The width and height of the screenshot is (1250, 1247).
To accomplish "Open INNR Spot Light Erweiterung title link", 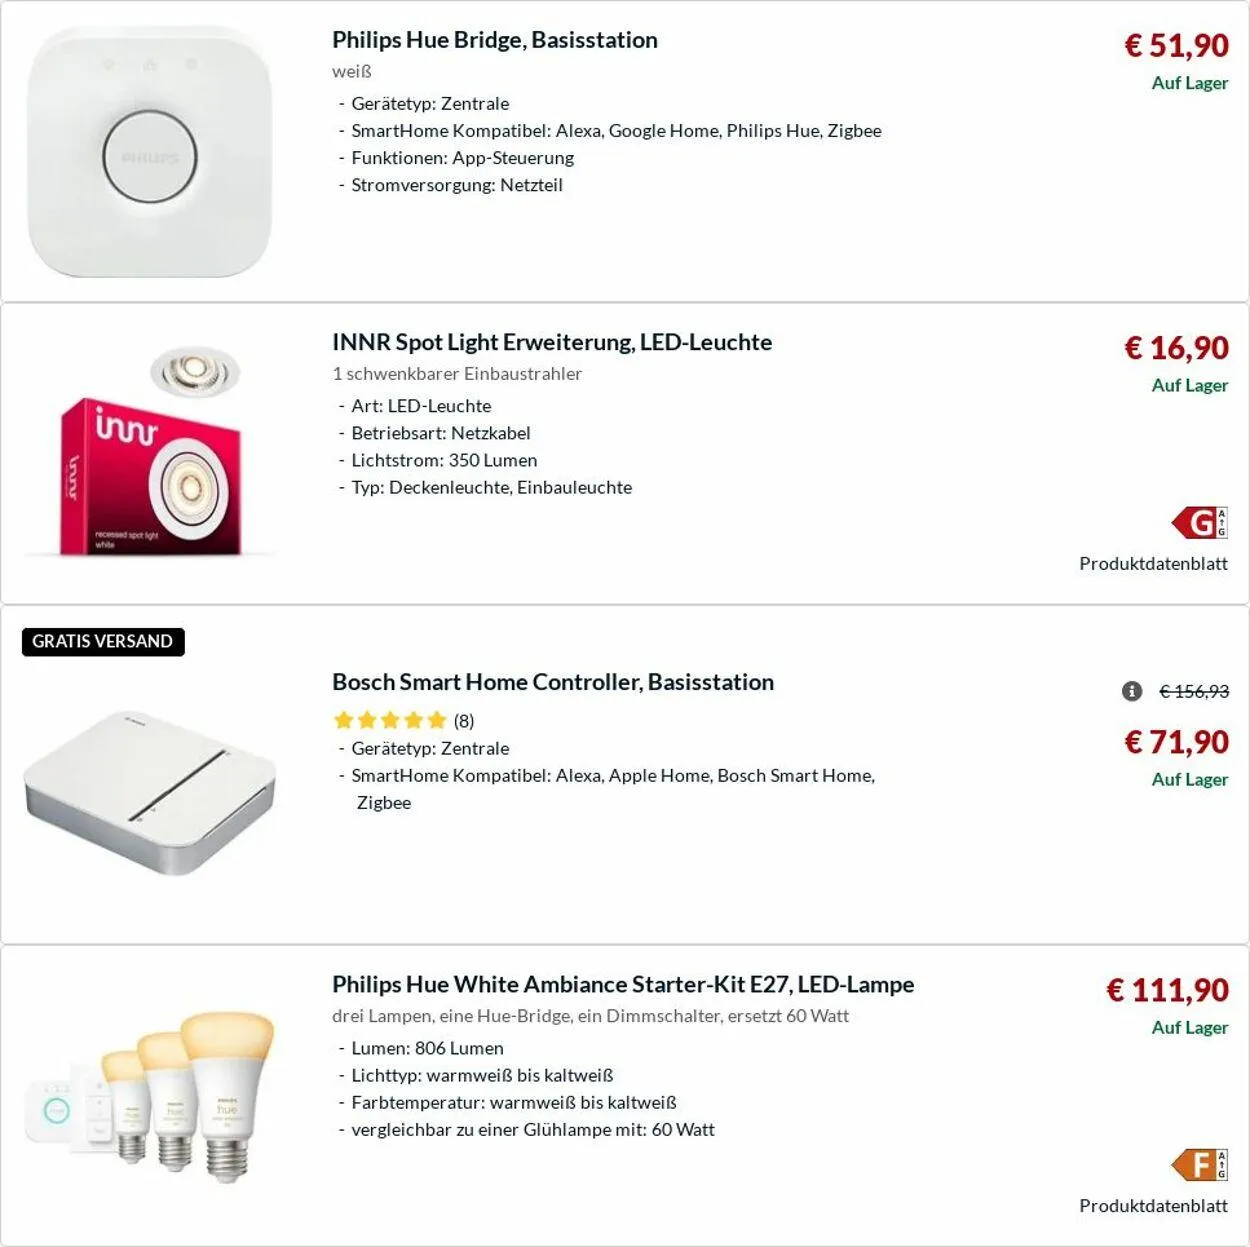I will [552, 342].
